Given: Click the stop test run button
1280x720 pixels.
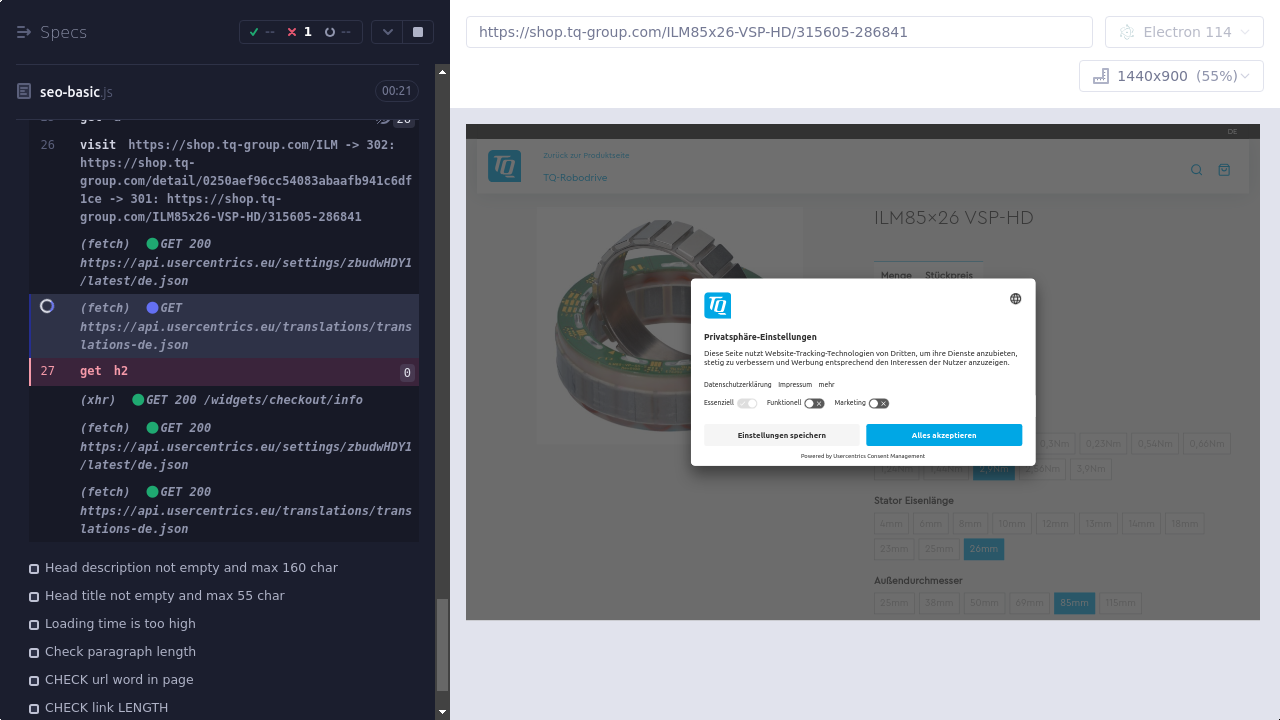Looking at the screenshot, I should [418, 32].
